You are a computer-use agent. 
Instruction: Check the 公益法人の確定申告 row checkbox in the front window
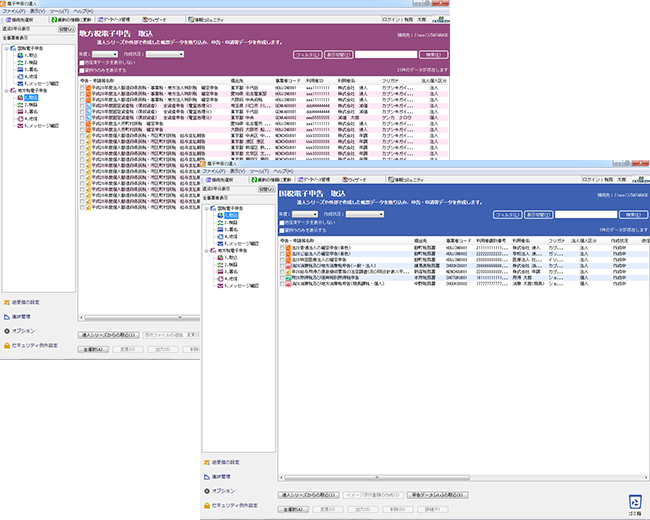coord(282,254)
